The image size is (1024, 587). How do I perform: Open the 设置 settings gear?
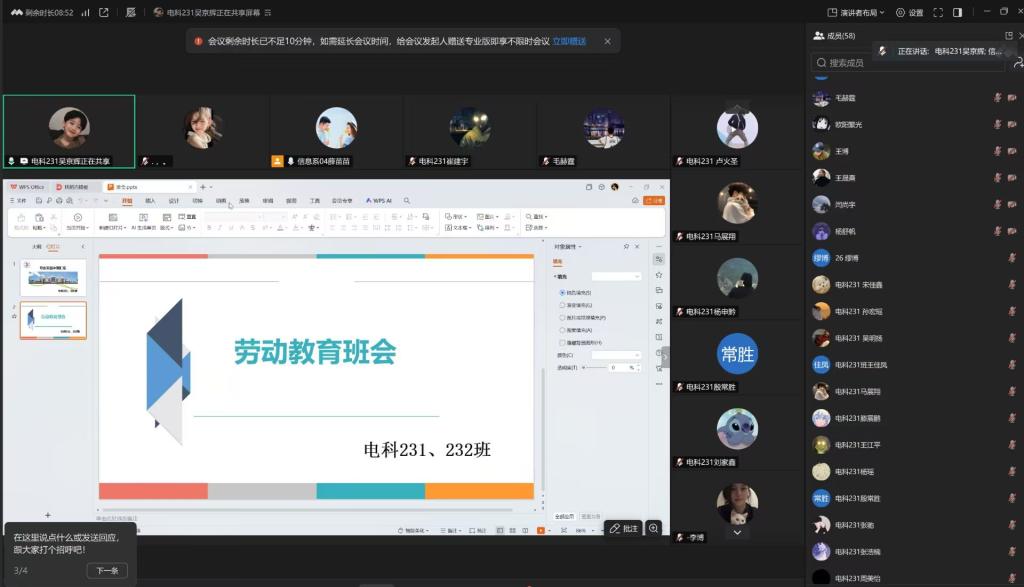(909, 13)
